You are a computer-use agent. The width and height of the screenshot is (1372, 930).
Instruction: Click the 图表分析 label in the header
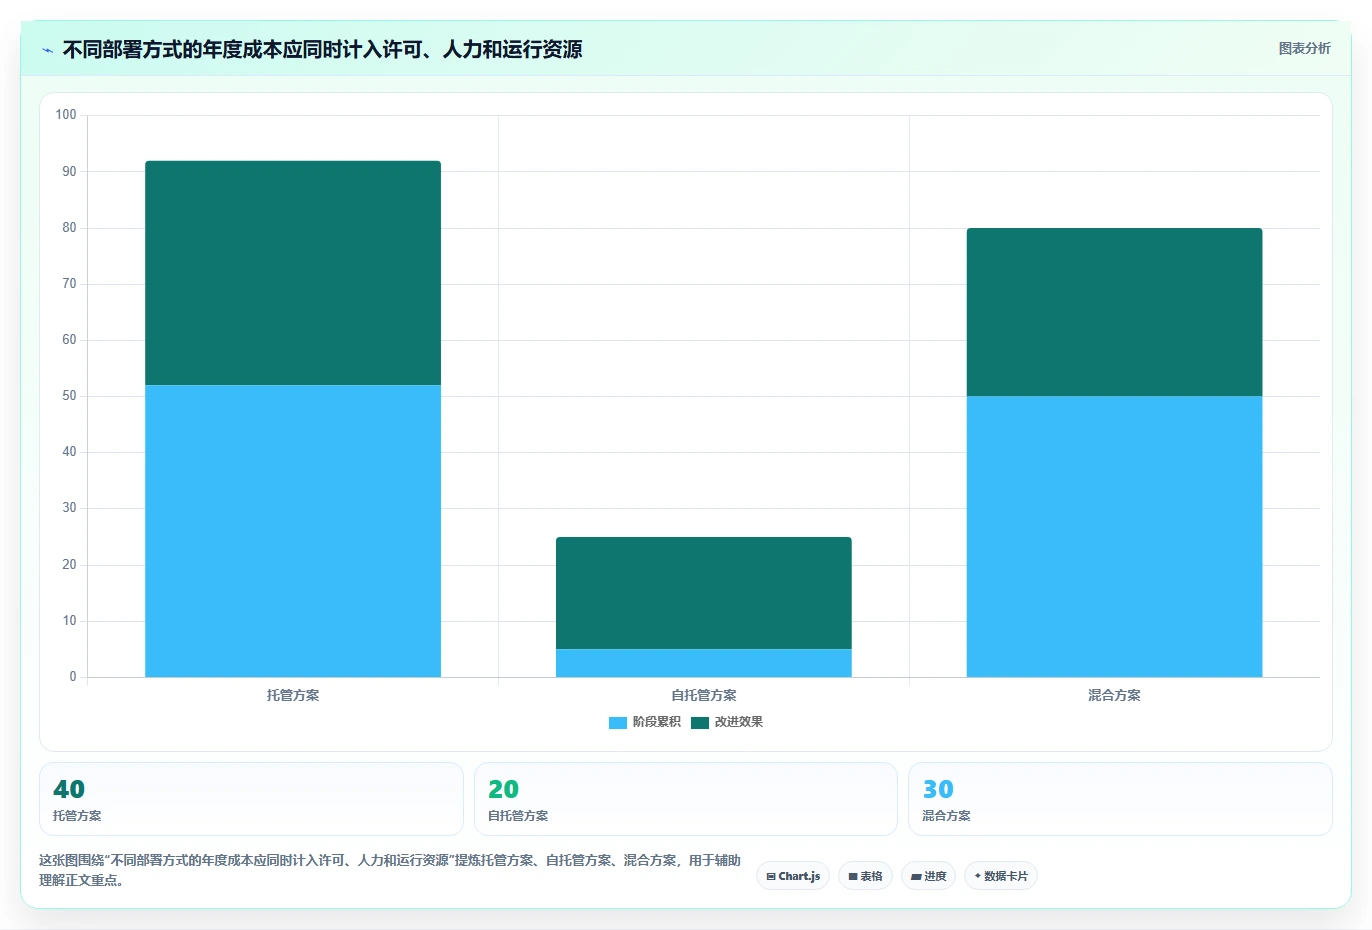point(1304,48)
